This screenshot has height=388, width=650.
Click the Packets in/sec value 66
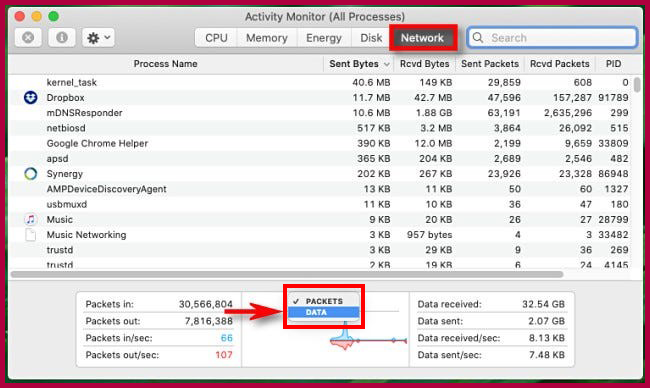[x=226, y=338]
